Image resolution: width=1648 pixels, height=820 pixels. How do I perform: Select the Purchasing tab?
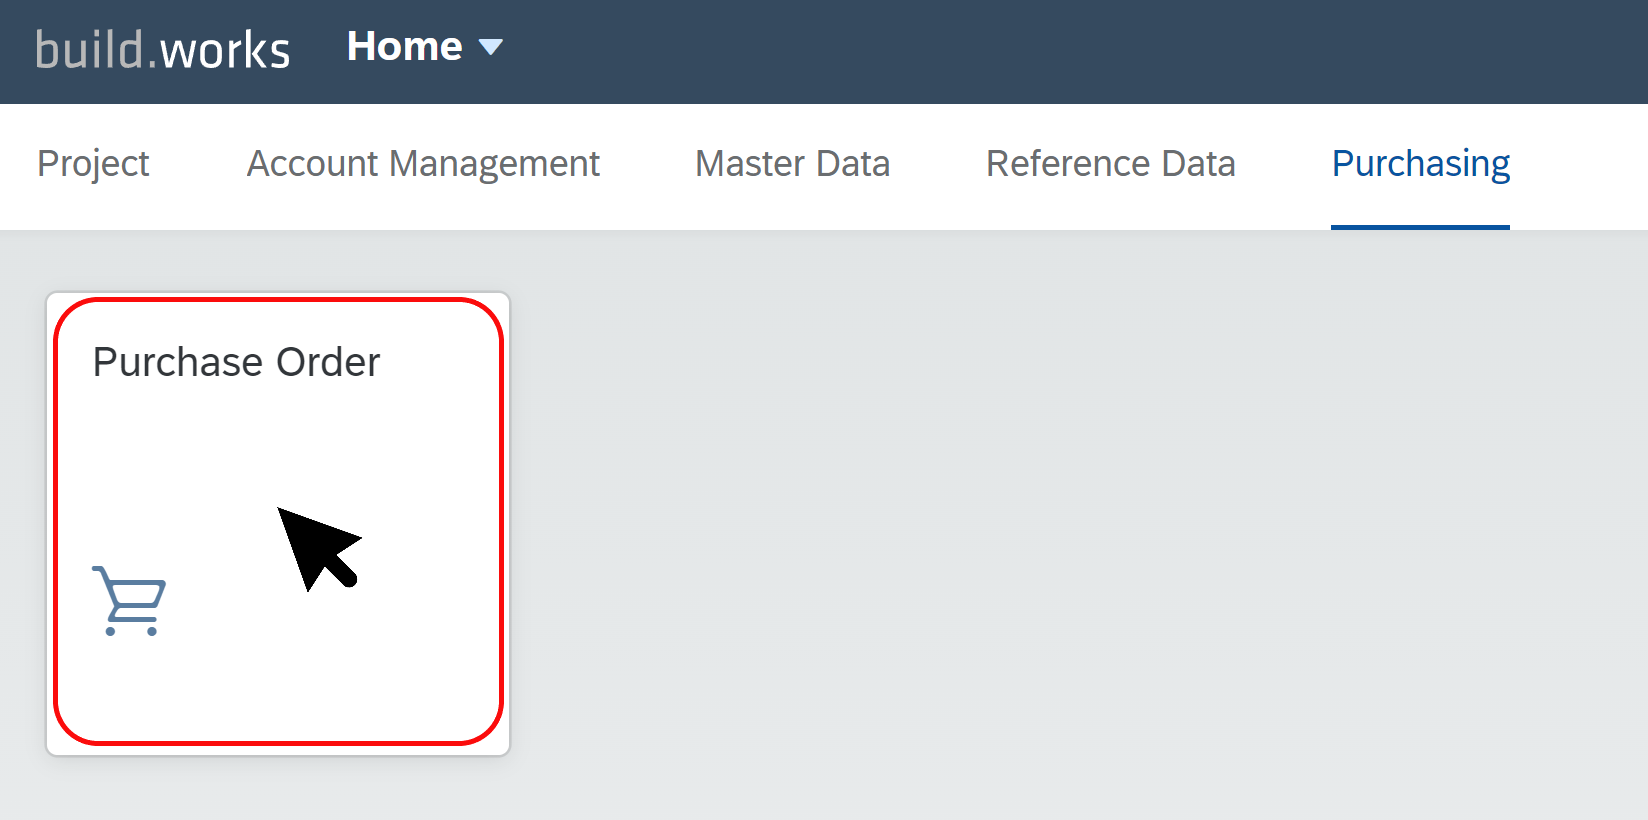(1420, 164)
